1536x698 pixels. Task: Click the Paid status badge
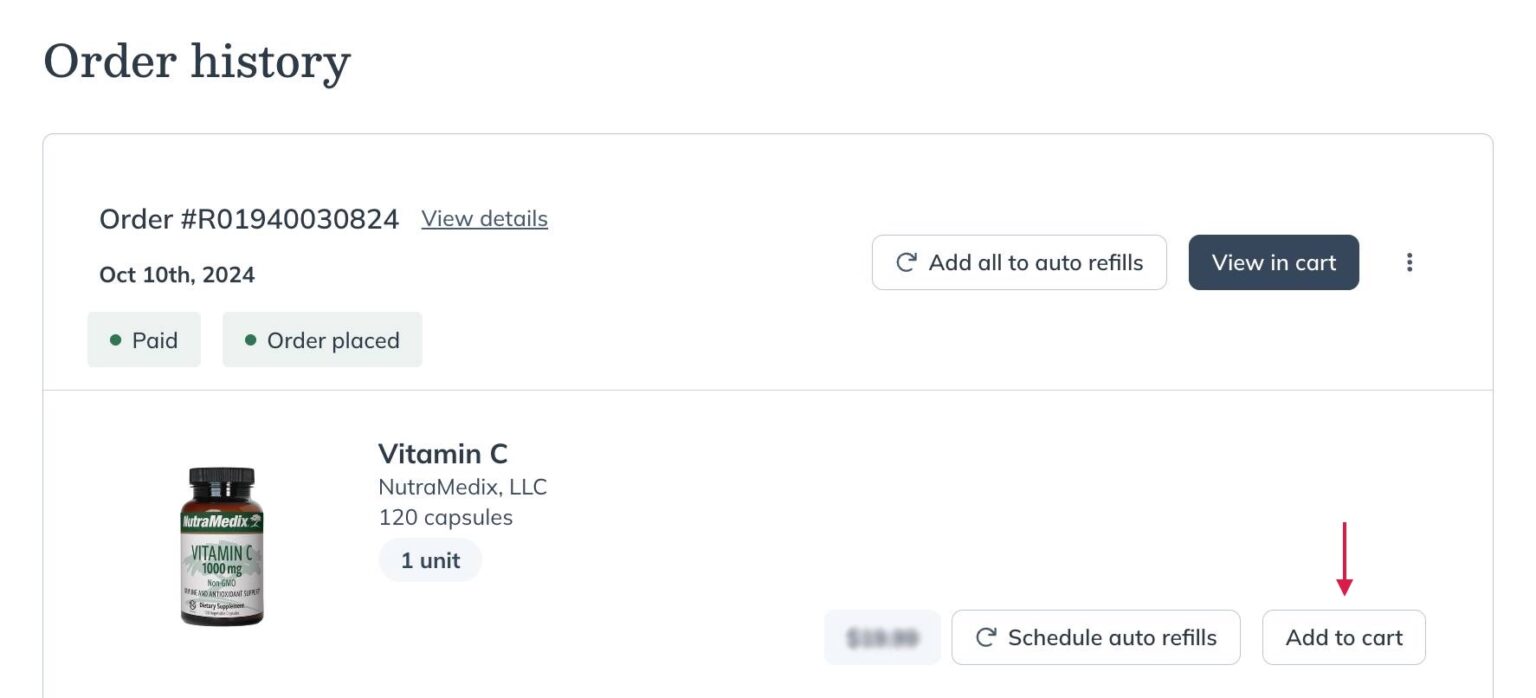144,340
